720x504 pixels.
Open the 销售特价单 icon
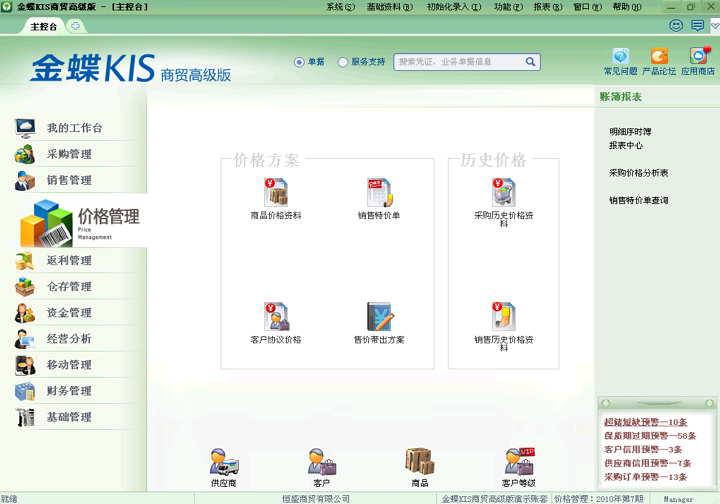pyautogui.click(x=379, y=193)
